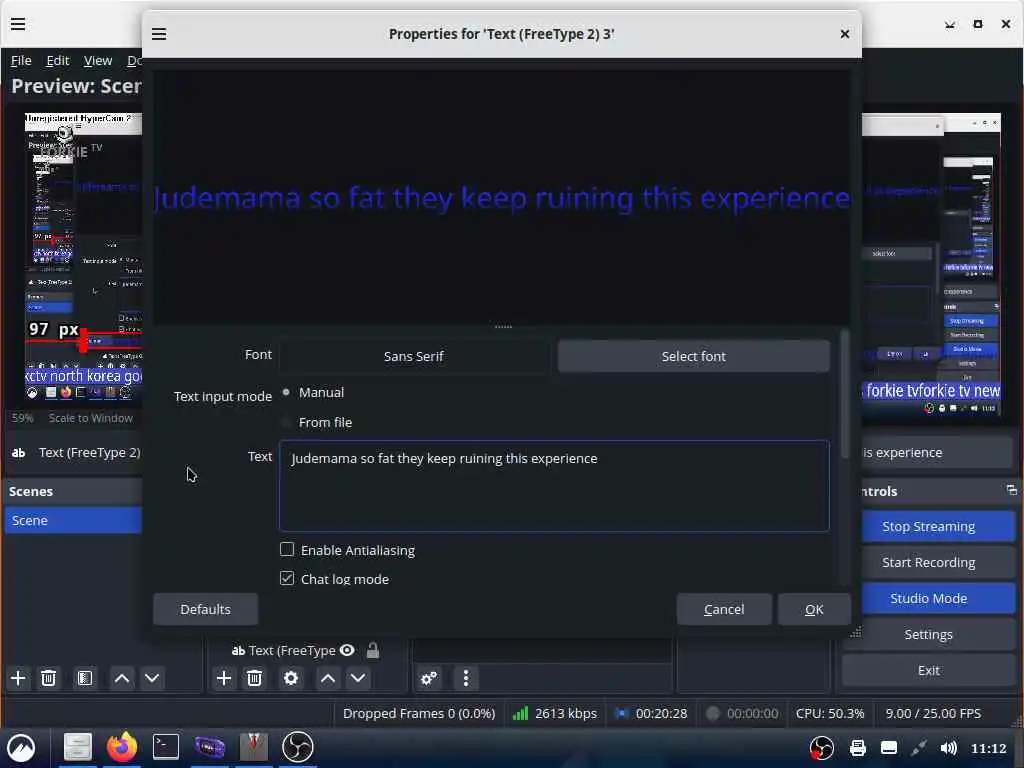Image resolution: width=1024 pixels, height=768 pixels.
Task: Open the Edit menu
Action: point(57,61)
